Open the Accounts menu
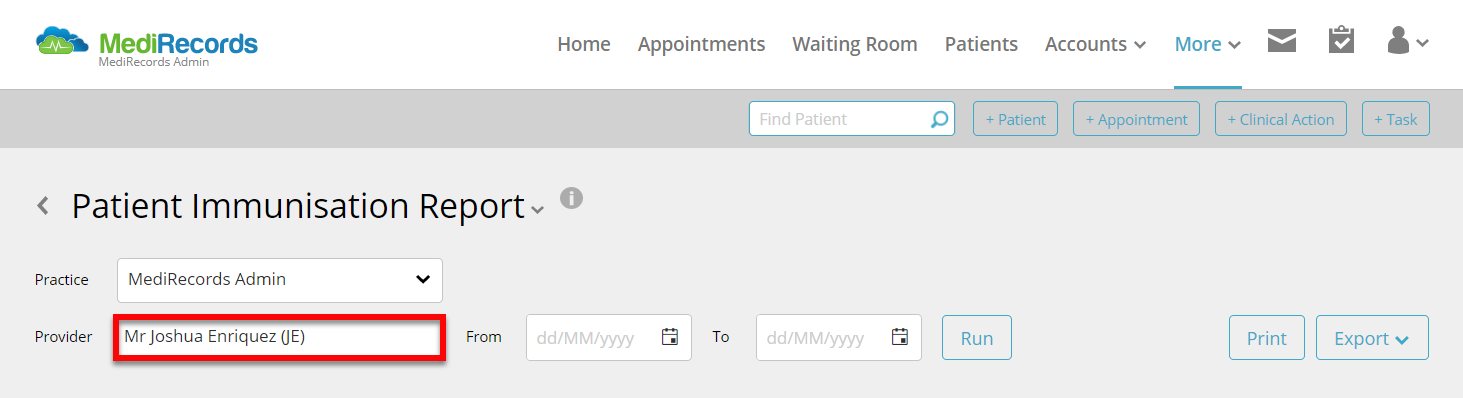Image resolution: width=1463 pixels, height=398 pixels. pyautogui.click(x=1095, y=44)
